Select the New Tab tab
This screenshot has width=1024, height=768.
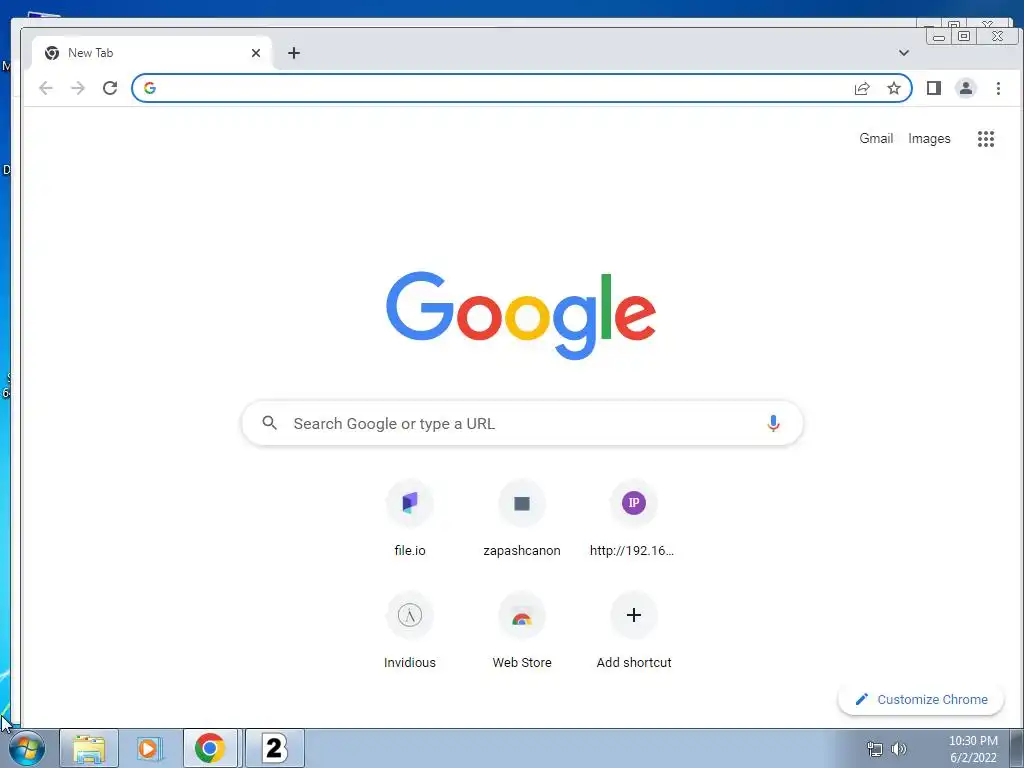(152, 53)
